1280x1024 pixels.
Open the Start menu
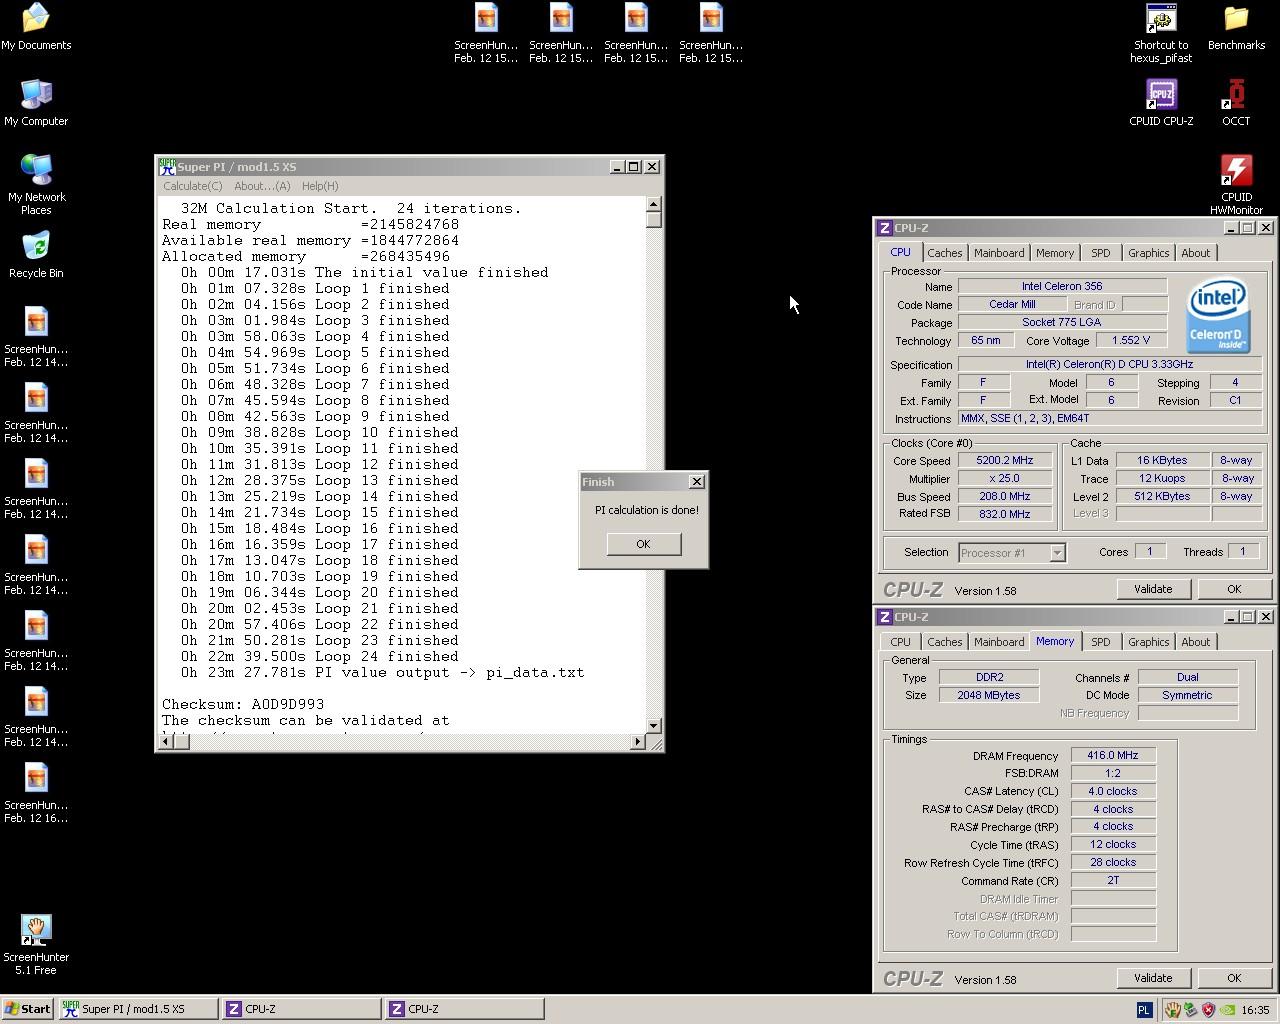[x=28, y=1009]
